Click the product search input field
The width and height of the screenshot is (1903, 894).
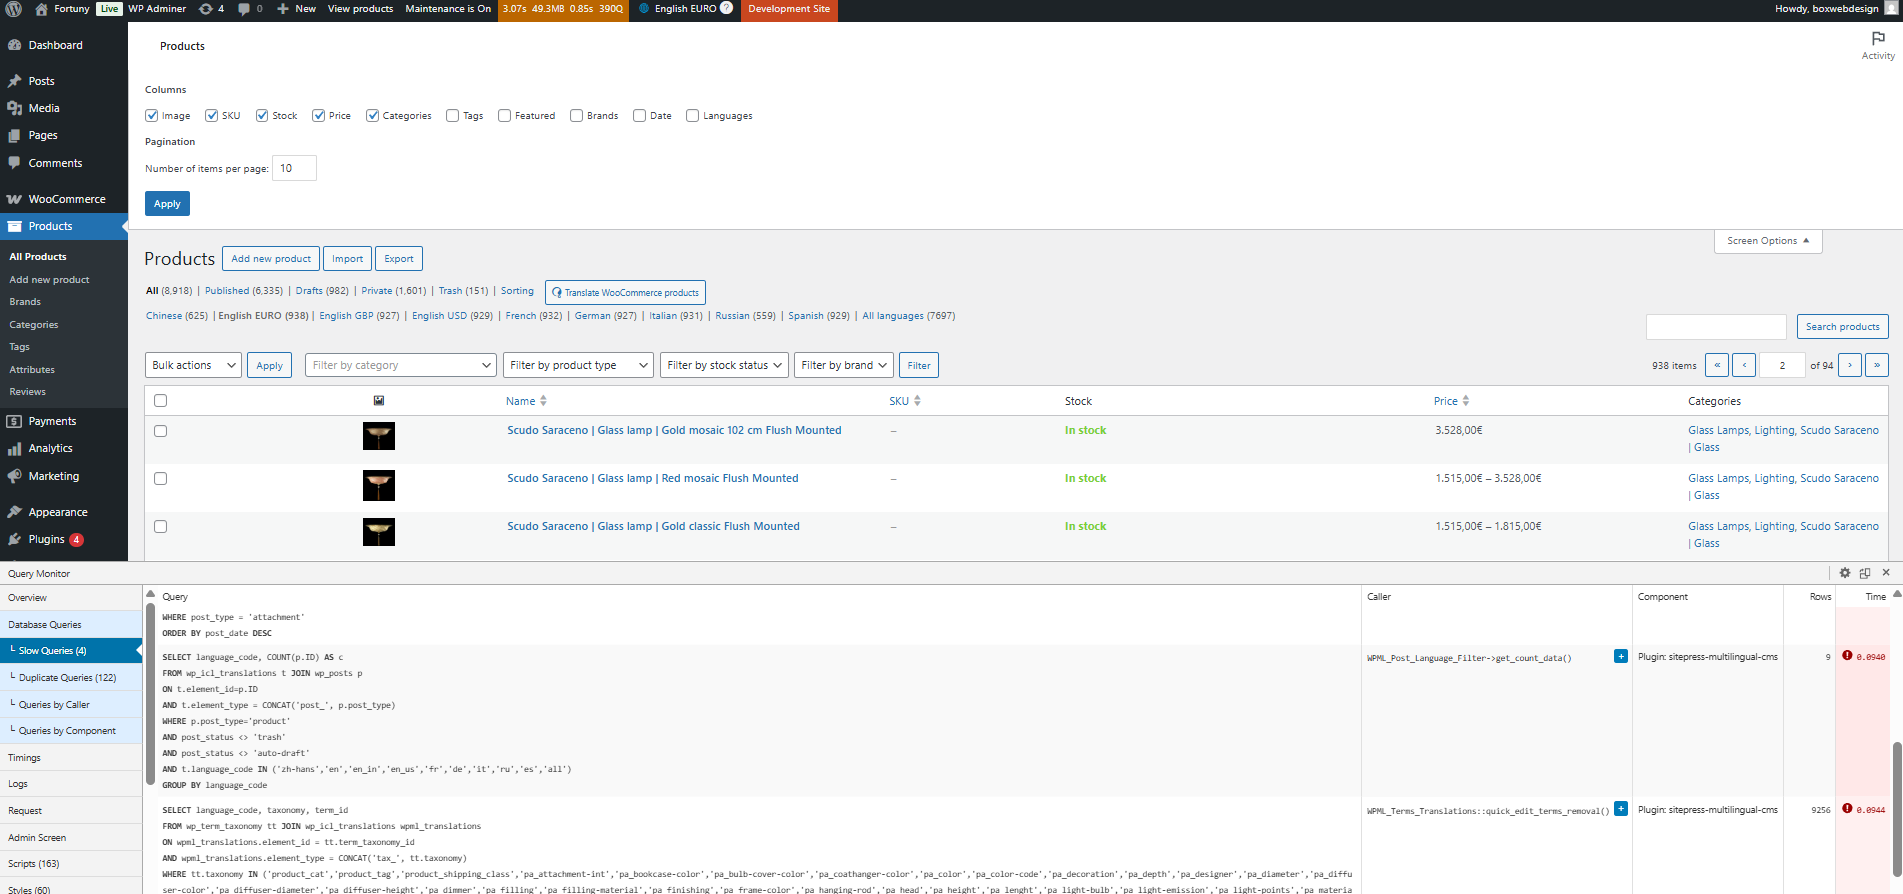pyautogui.click(x=1715, y=327)
